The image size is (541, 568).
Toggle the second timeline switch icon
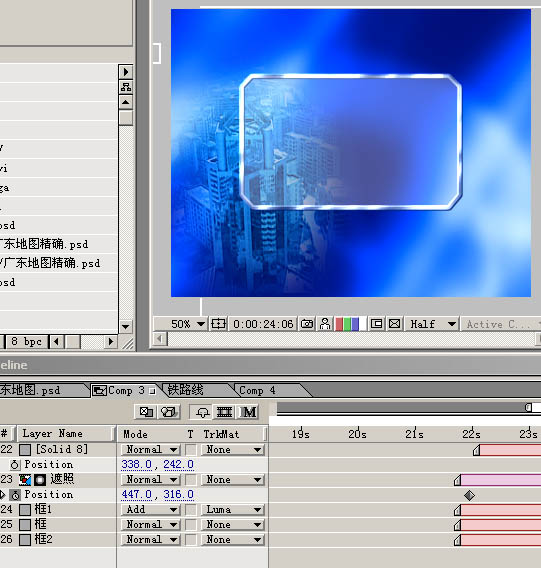pyautogui.click(x=168, y=412)
